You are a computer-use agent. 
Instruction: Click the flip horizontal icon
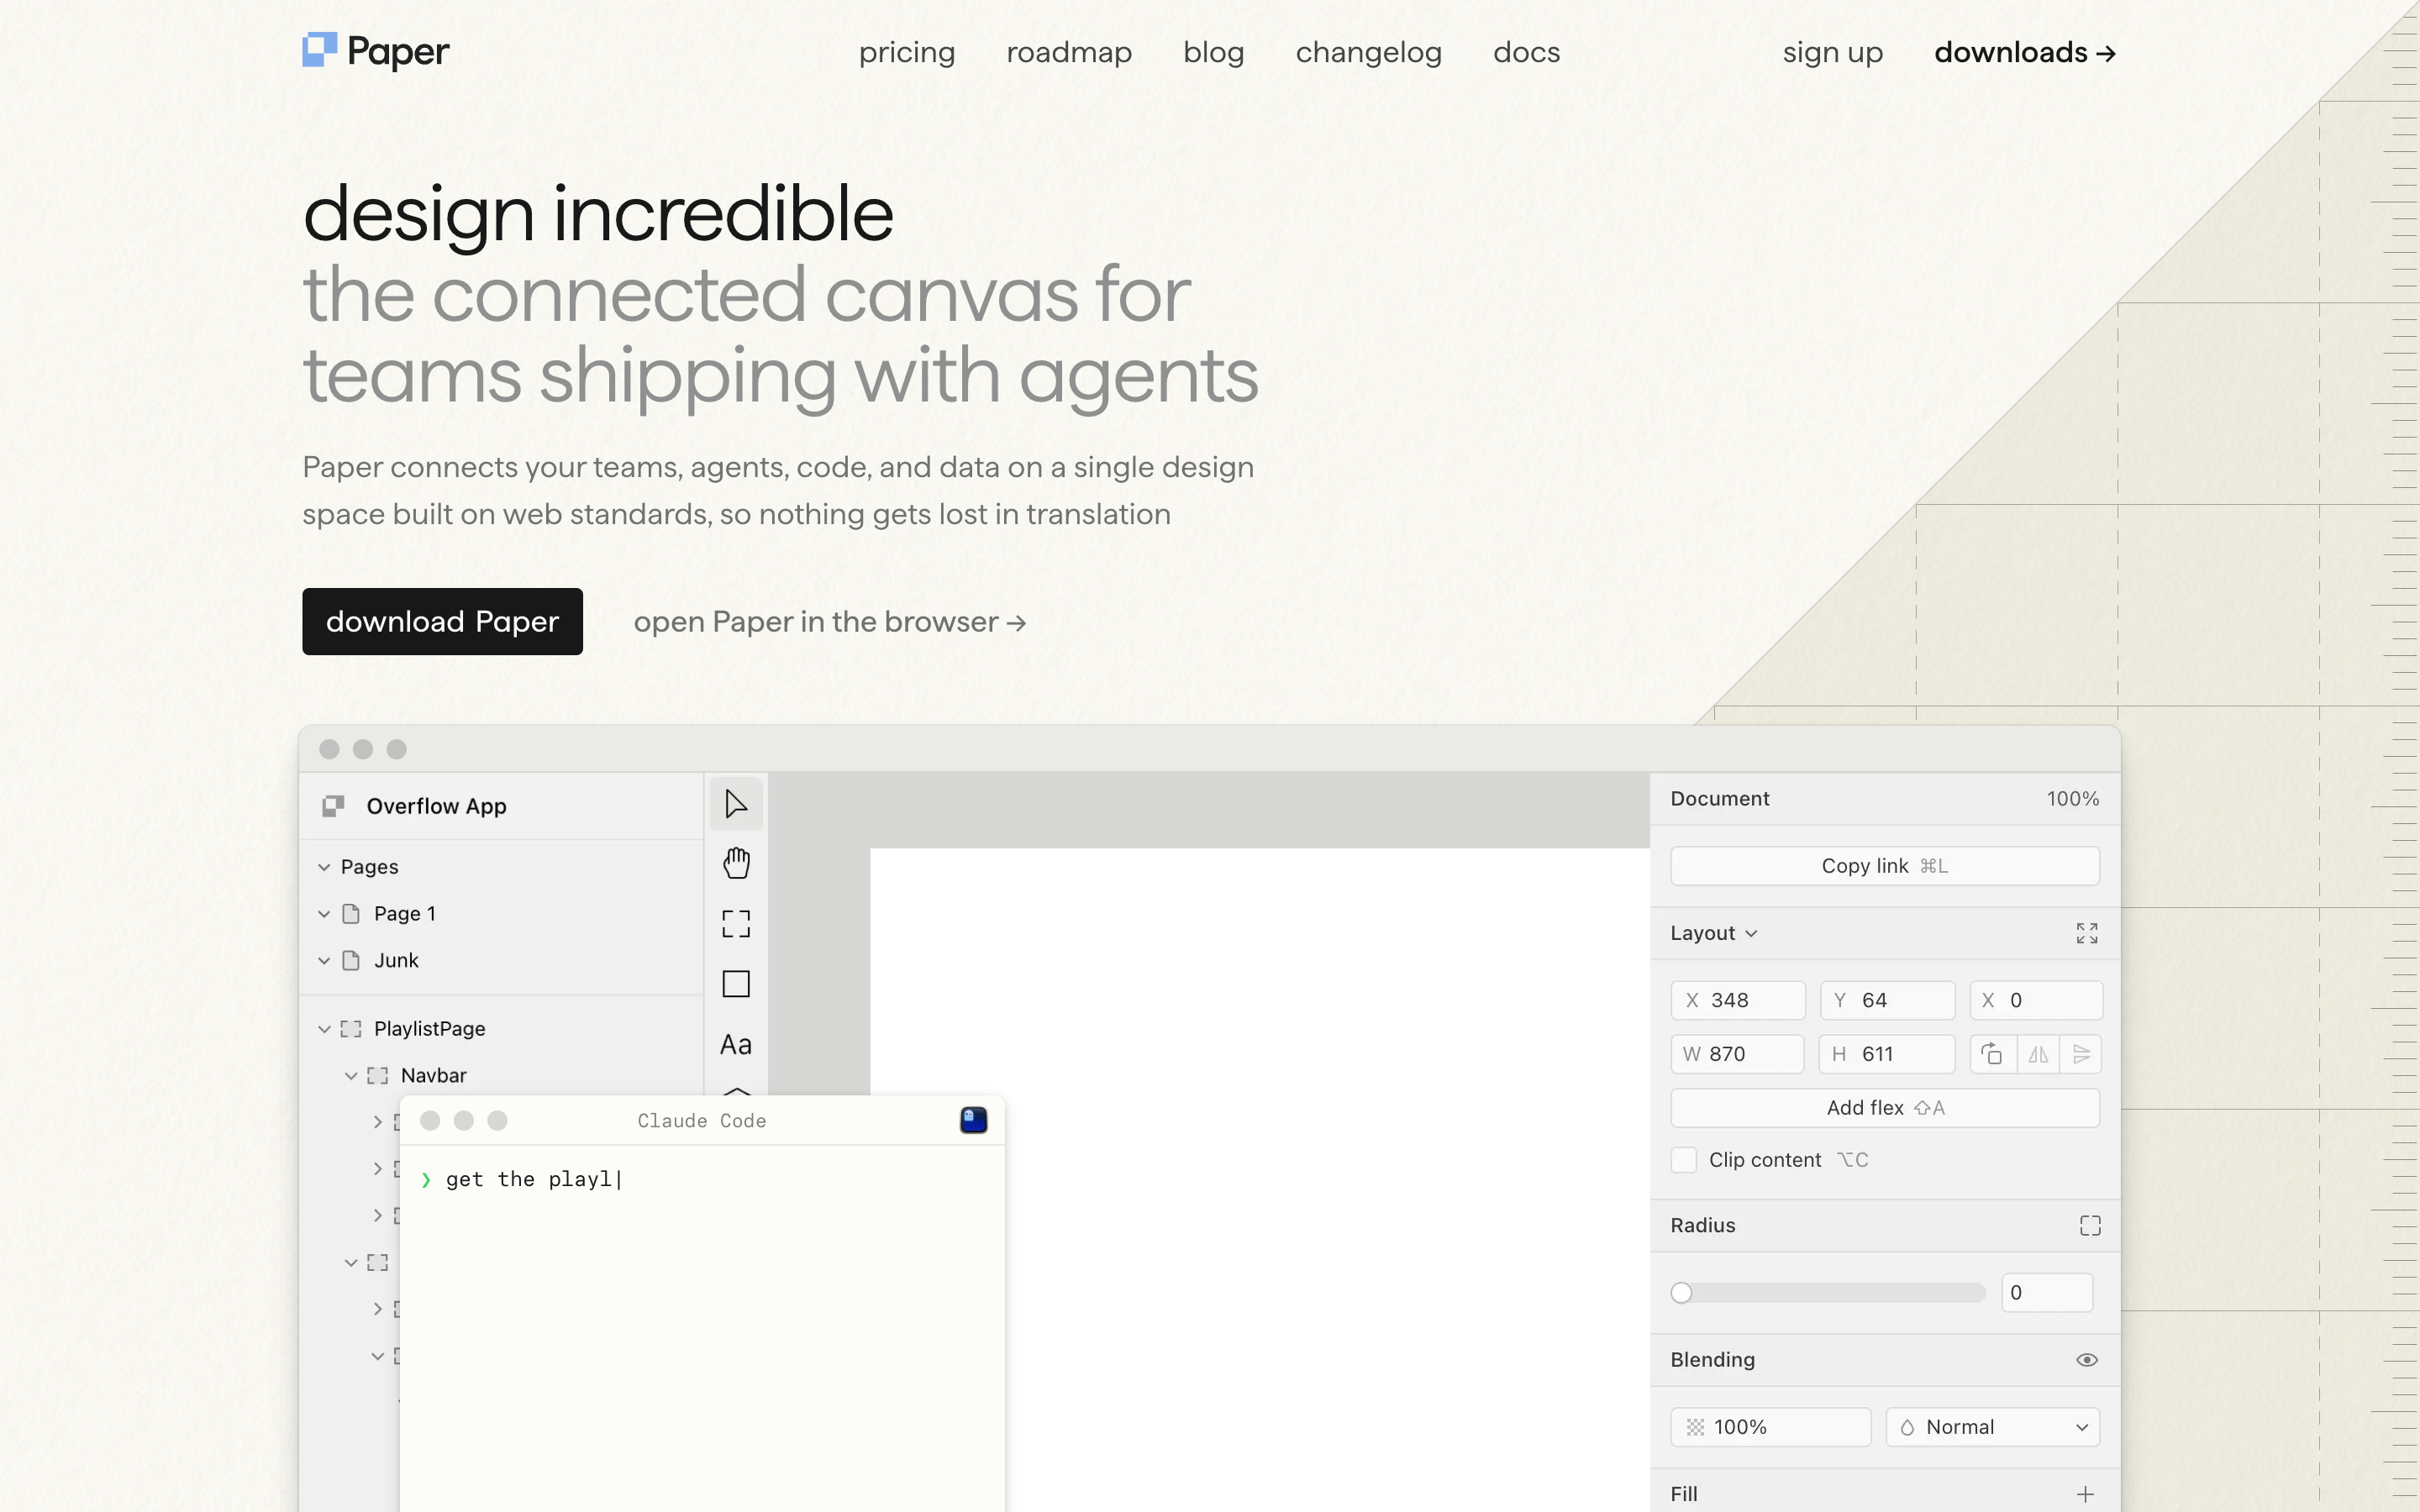(x=2038, y=1054)
